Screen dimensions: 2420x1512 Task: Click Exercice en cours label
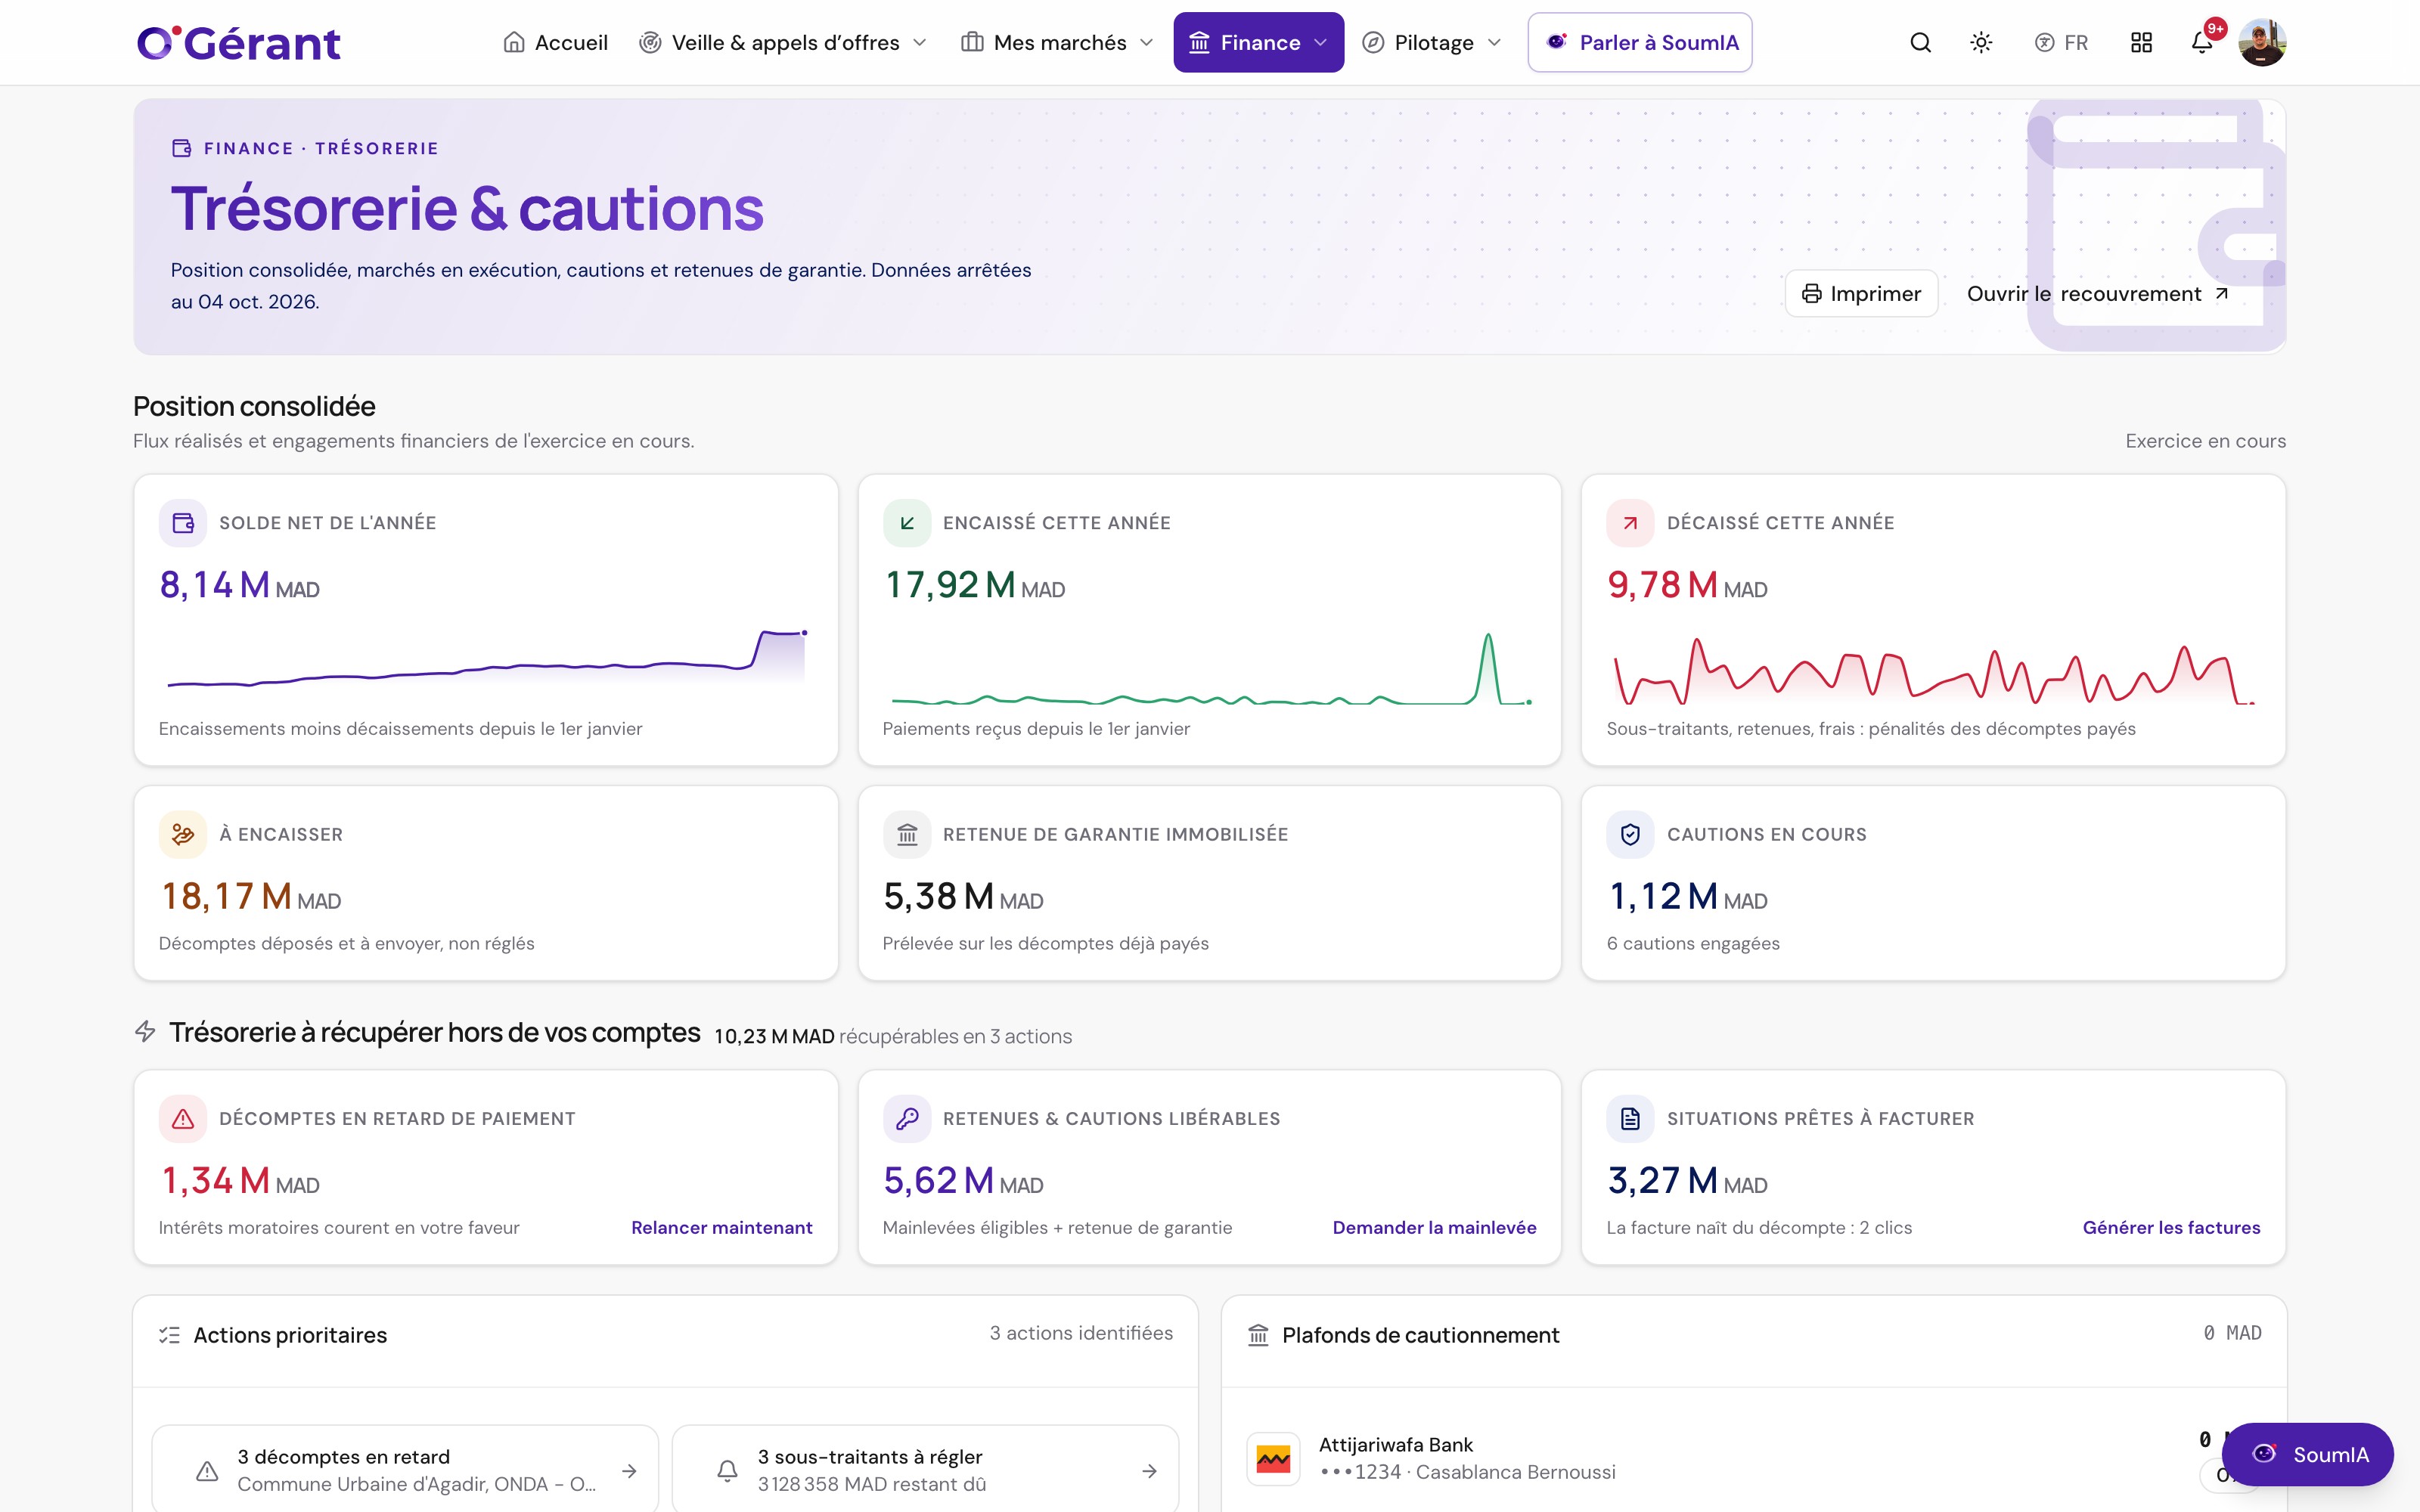pyautogui.click(x=2205, y=441)
